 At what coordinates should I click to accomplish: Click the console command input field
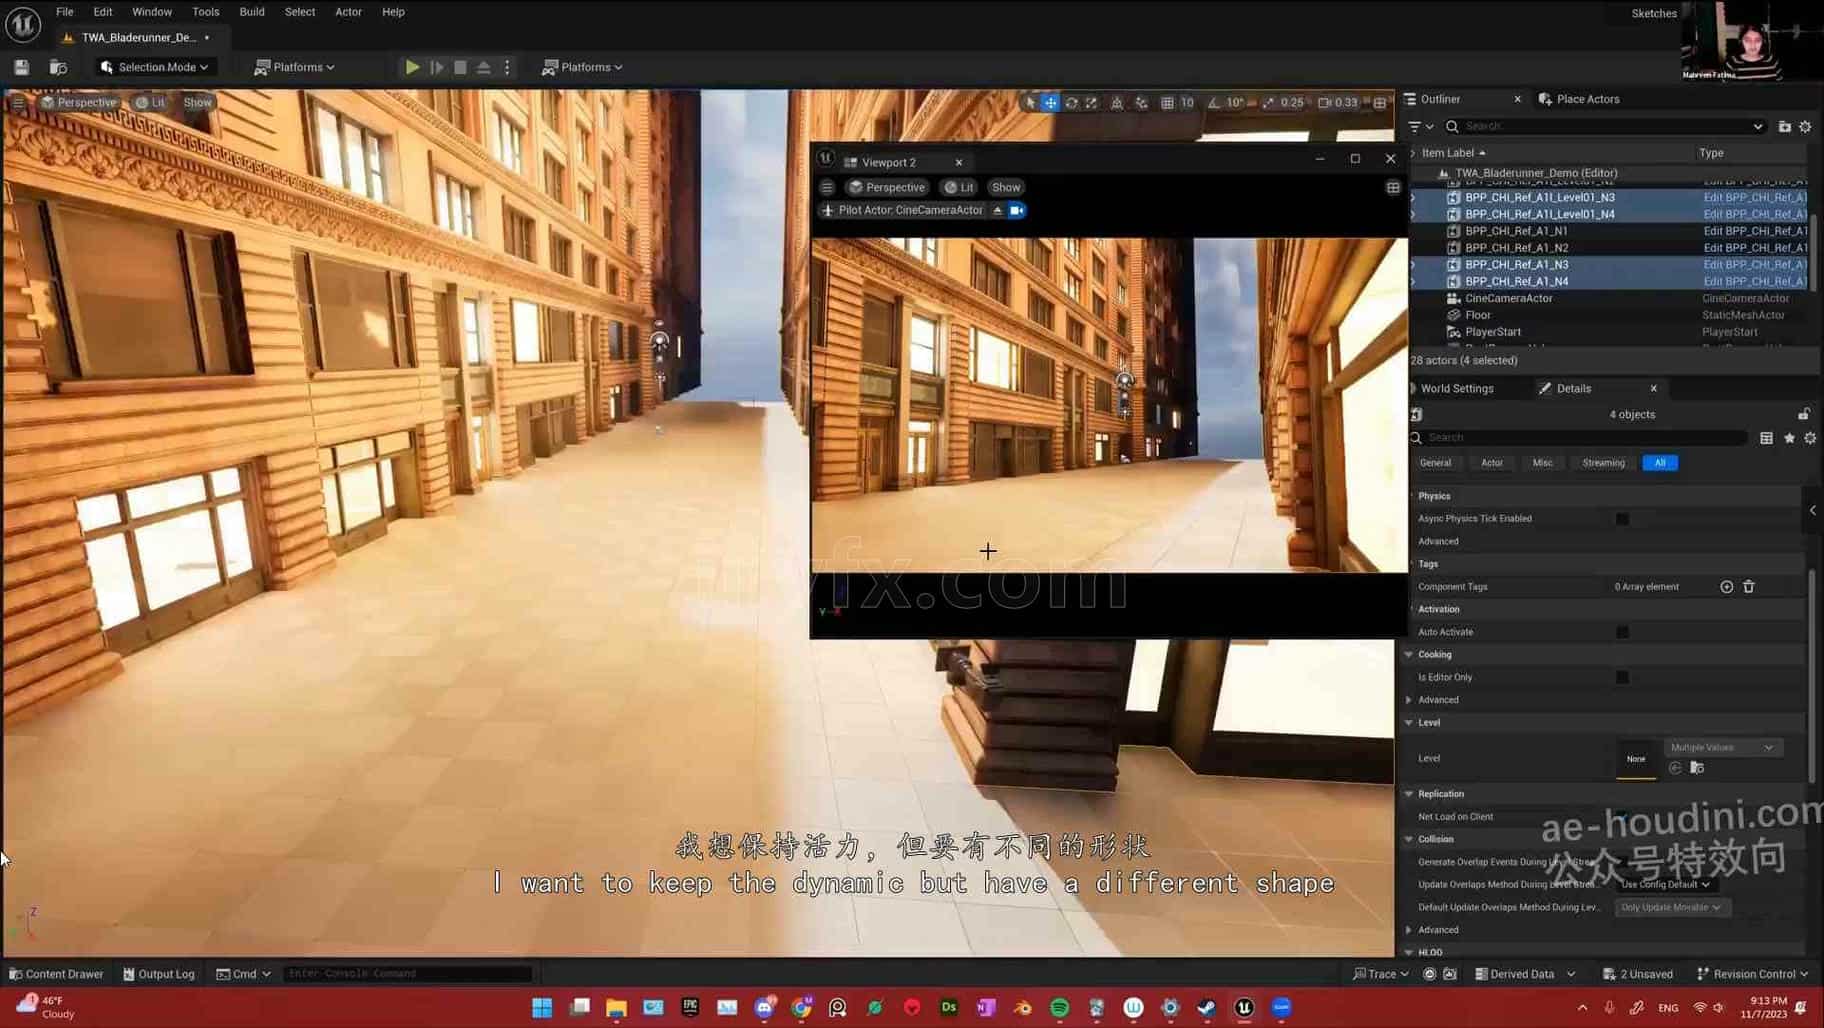tap(408, 974)
